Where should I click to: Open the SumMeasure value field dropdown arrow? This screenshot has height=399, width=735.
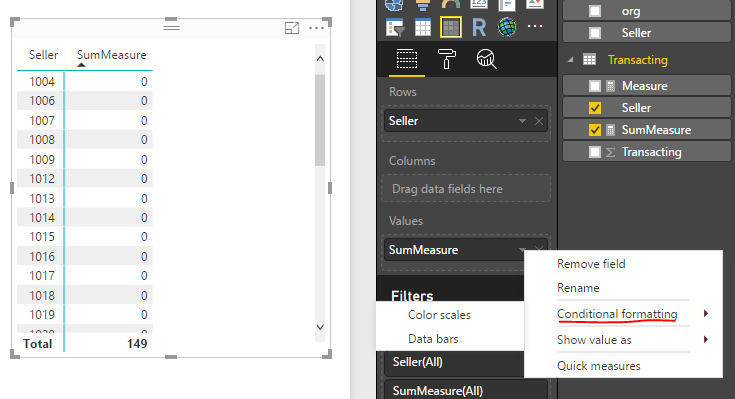pyautogui.click(x=522, y=249)
